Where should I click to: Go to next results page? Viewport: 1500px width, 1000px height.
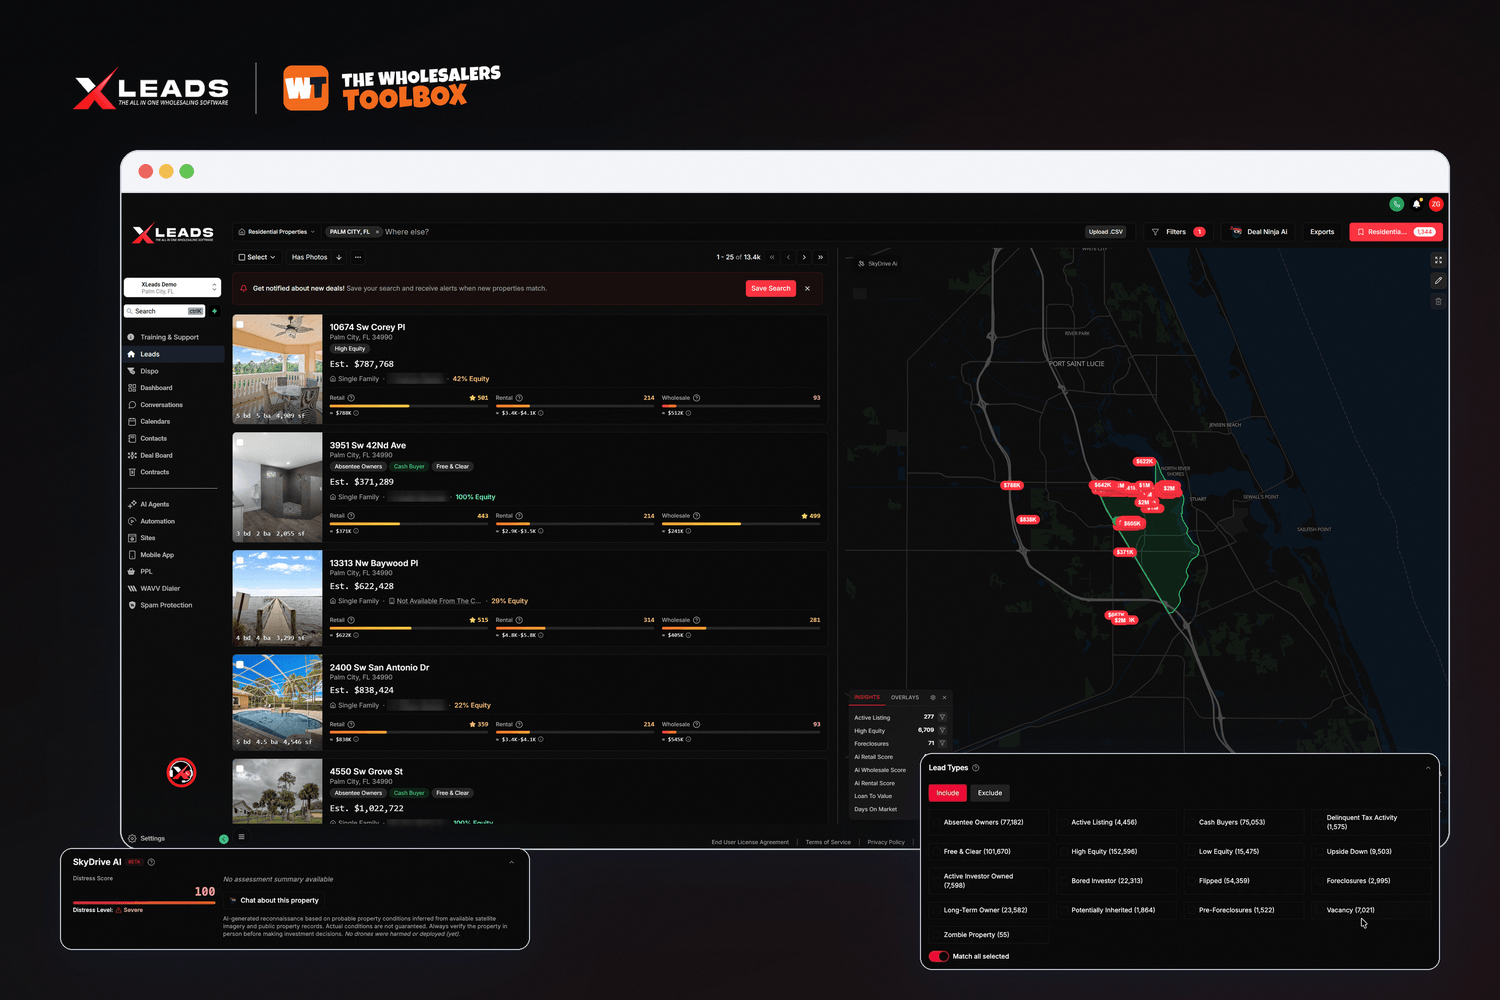pyautogui.click(x=804, y=258)
